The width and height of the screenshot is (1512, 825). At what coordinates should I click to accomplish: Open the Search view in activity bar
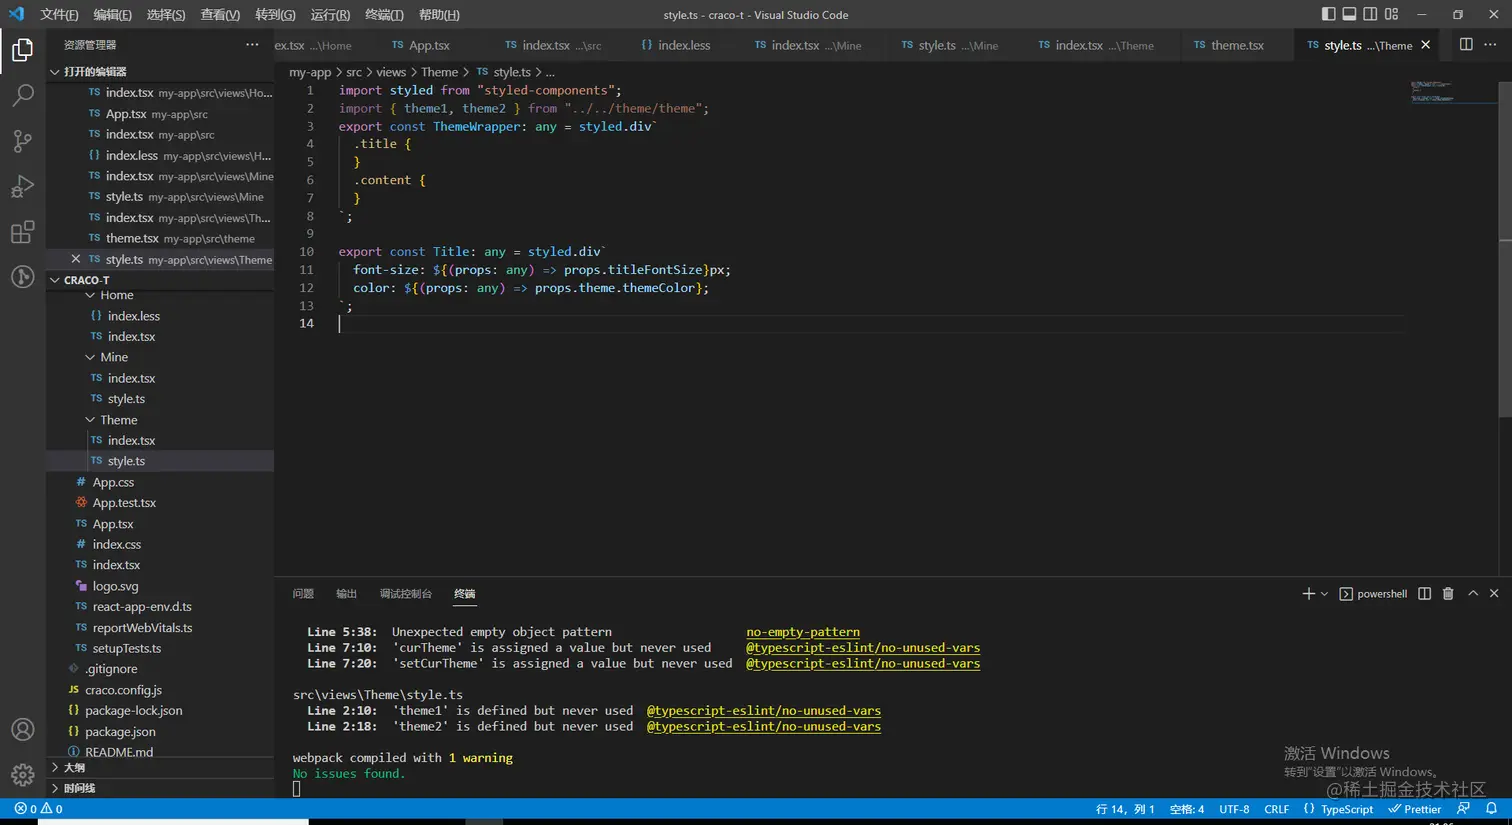pyautogui.click(x=22, y=96)
